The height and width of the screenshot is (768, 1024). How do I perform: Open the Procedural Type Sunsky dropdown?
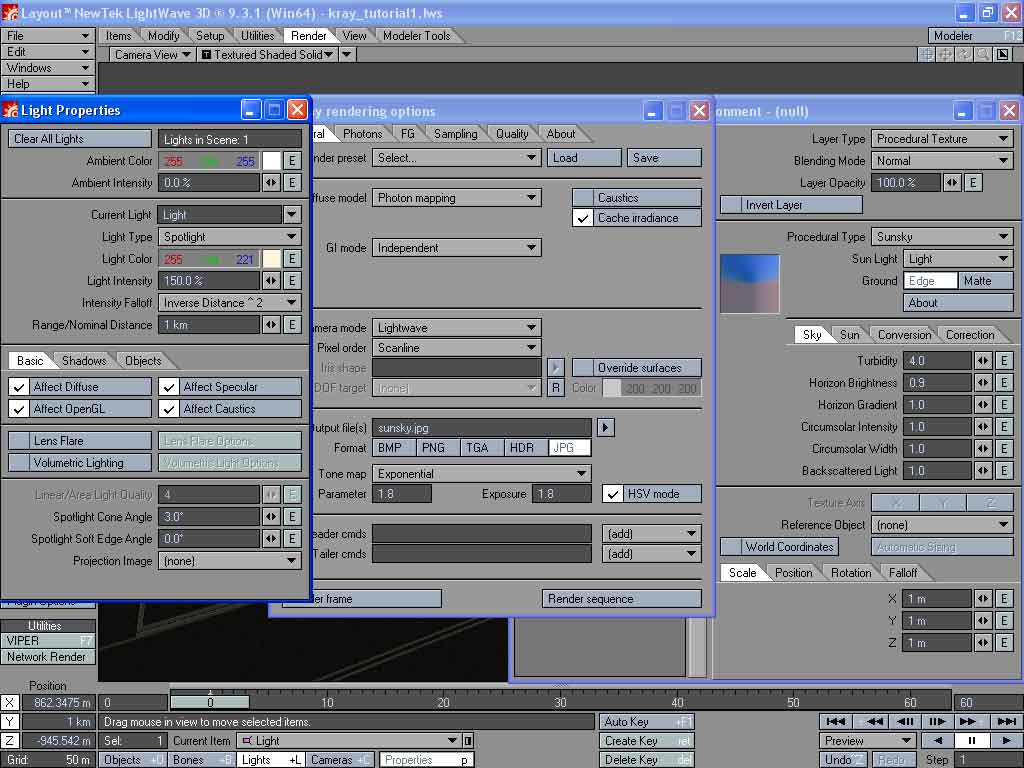point(942,237)
